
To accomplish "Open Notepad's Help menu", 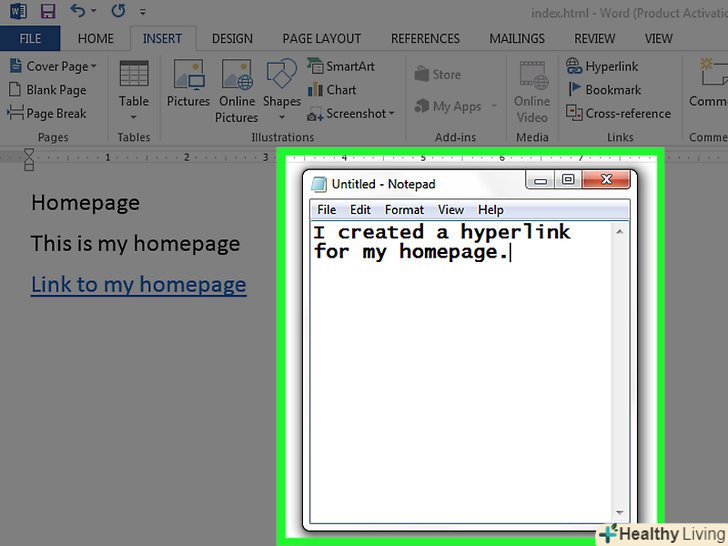I will (x=491, y=210).
